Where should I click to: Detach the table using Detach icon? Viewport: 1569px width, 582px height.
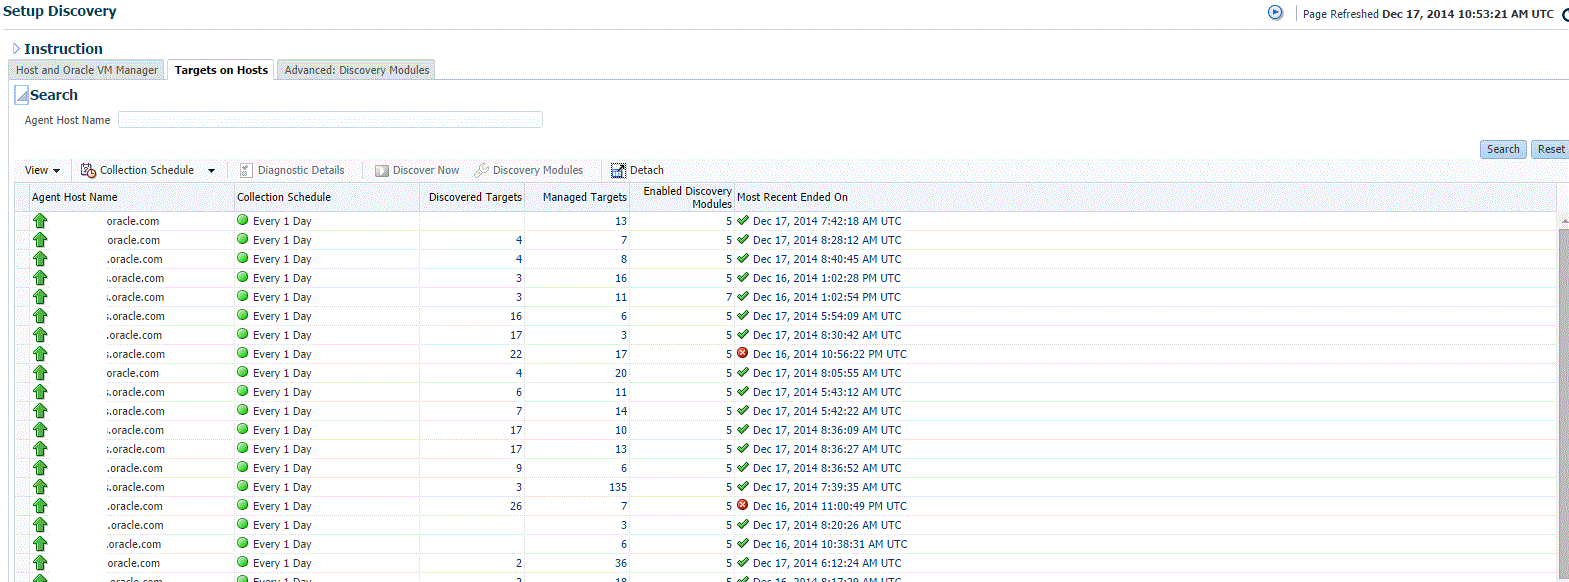(618, 170)
